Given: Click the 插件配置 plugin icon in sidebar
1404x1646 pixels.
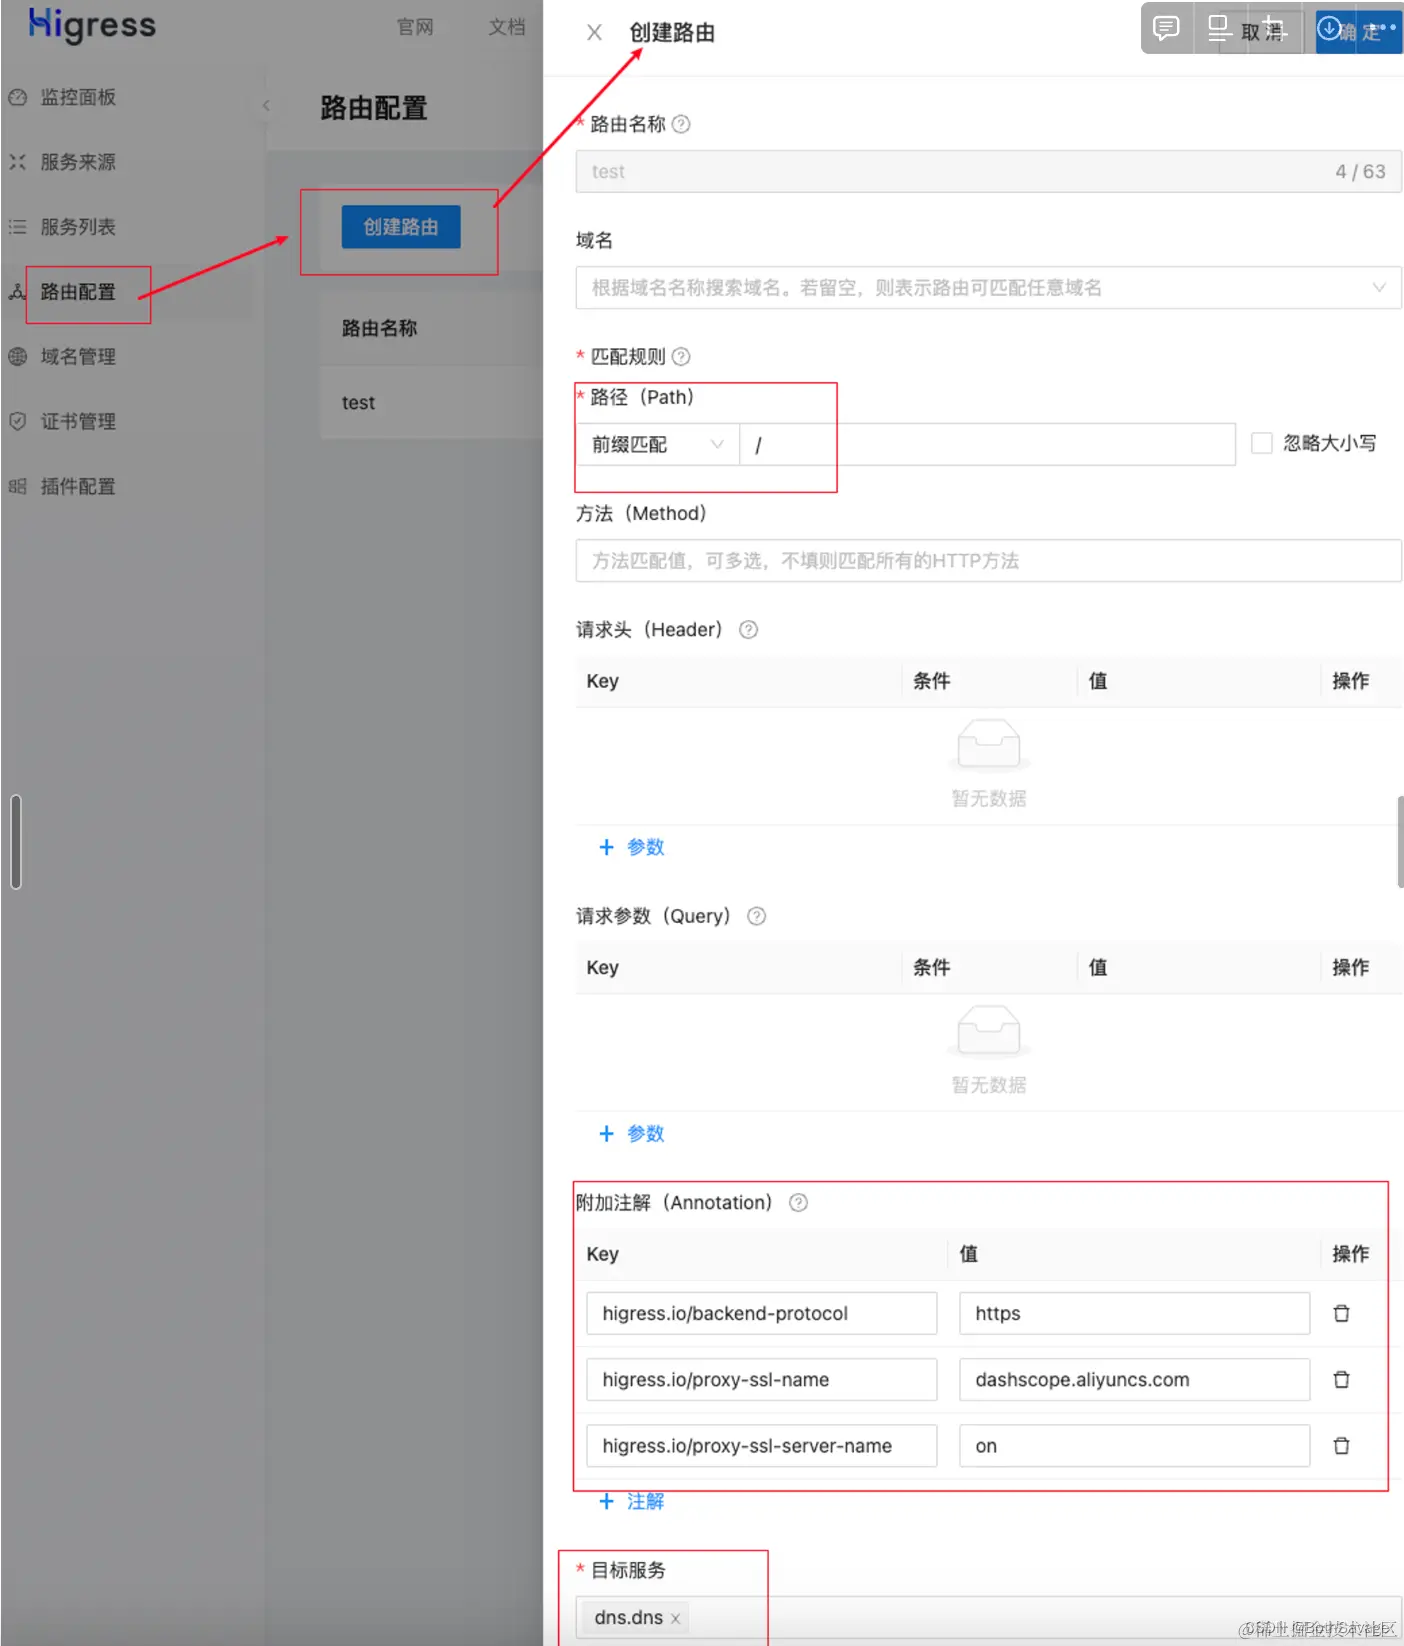Looking at the screenshot, I should click(x=17, y=486).
